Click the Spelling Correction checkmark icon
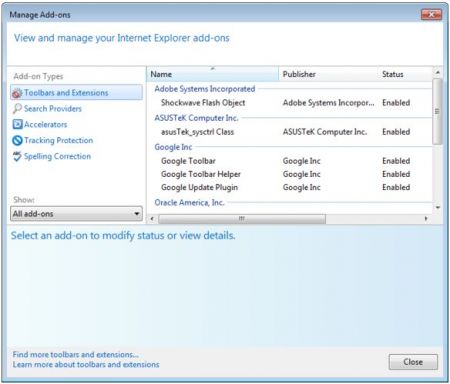 [x=17, y=156]
